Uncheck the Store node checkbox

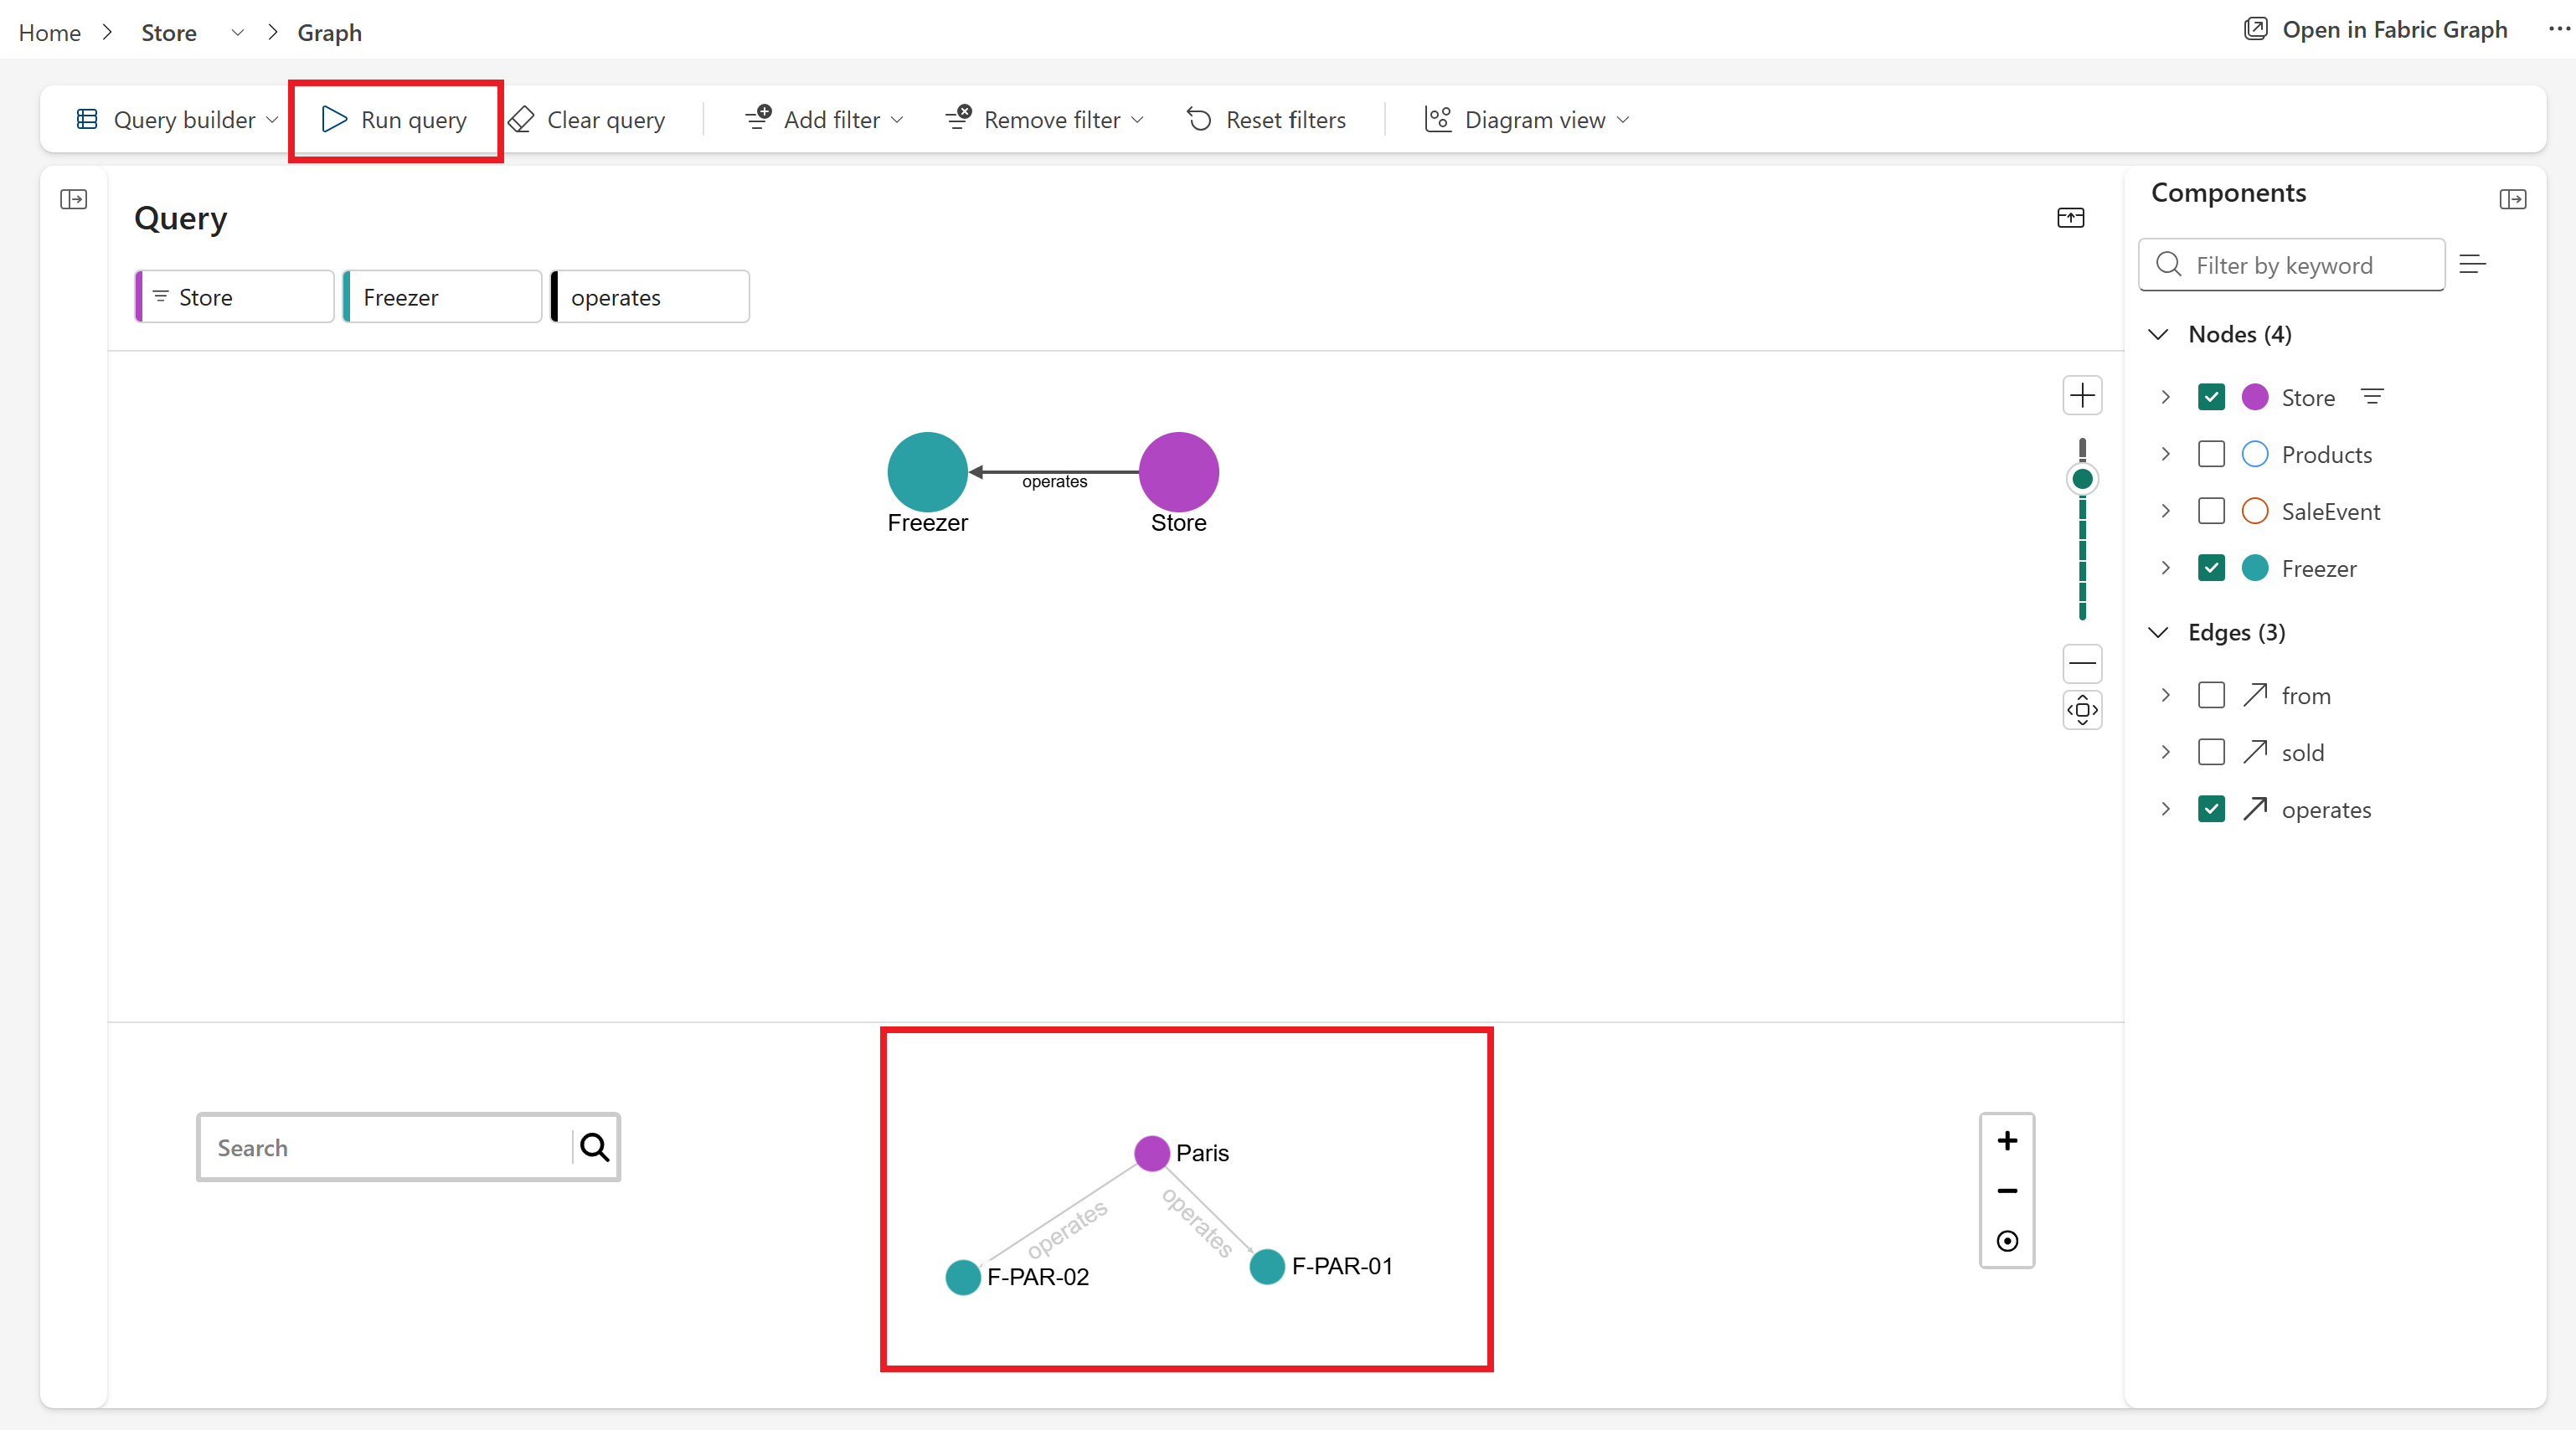coord(2211,397)
